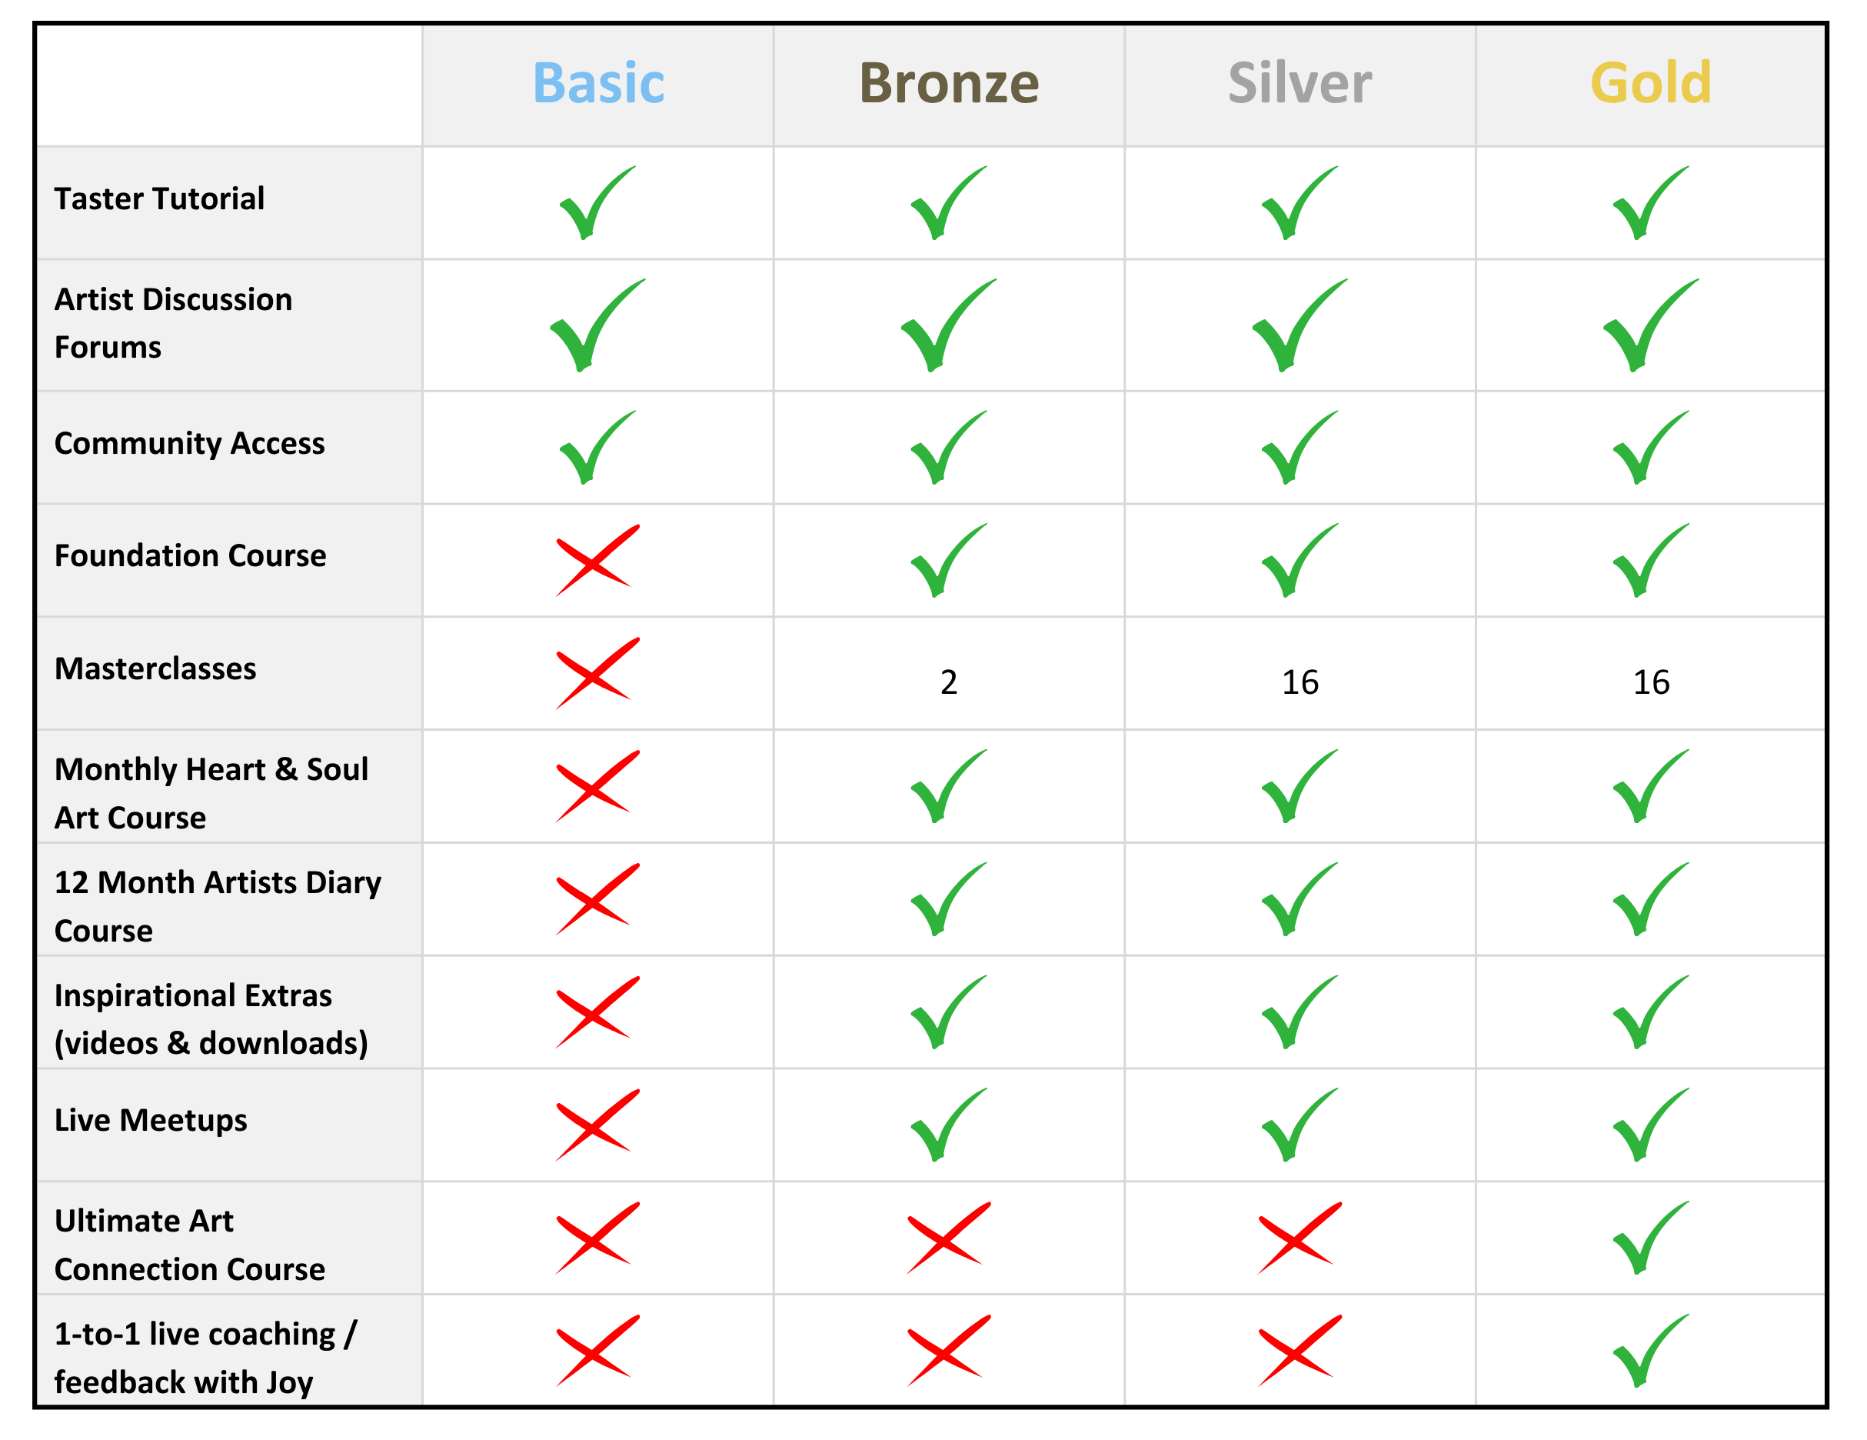Click Silver red cross for 1-to-1 live coaching

tap(1300, 1351)
